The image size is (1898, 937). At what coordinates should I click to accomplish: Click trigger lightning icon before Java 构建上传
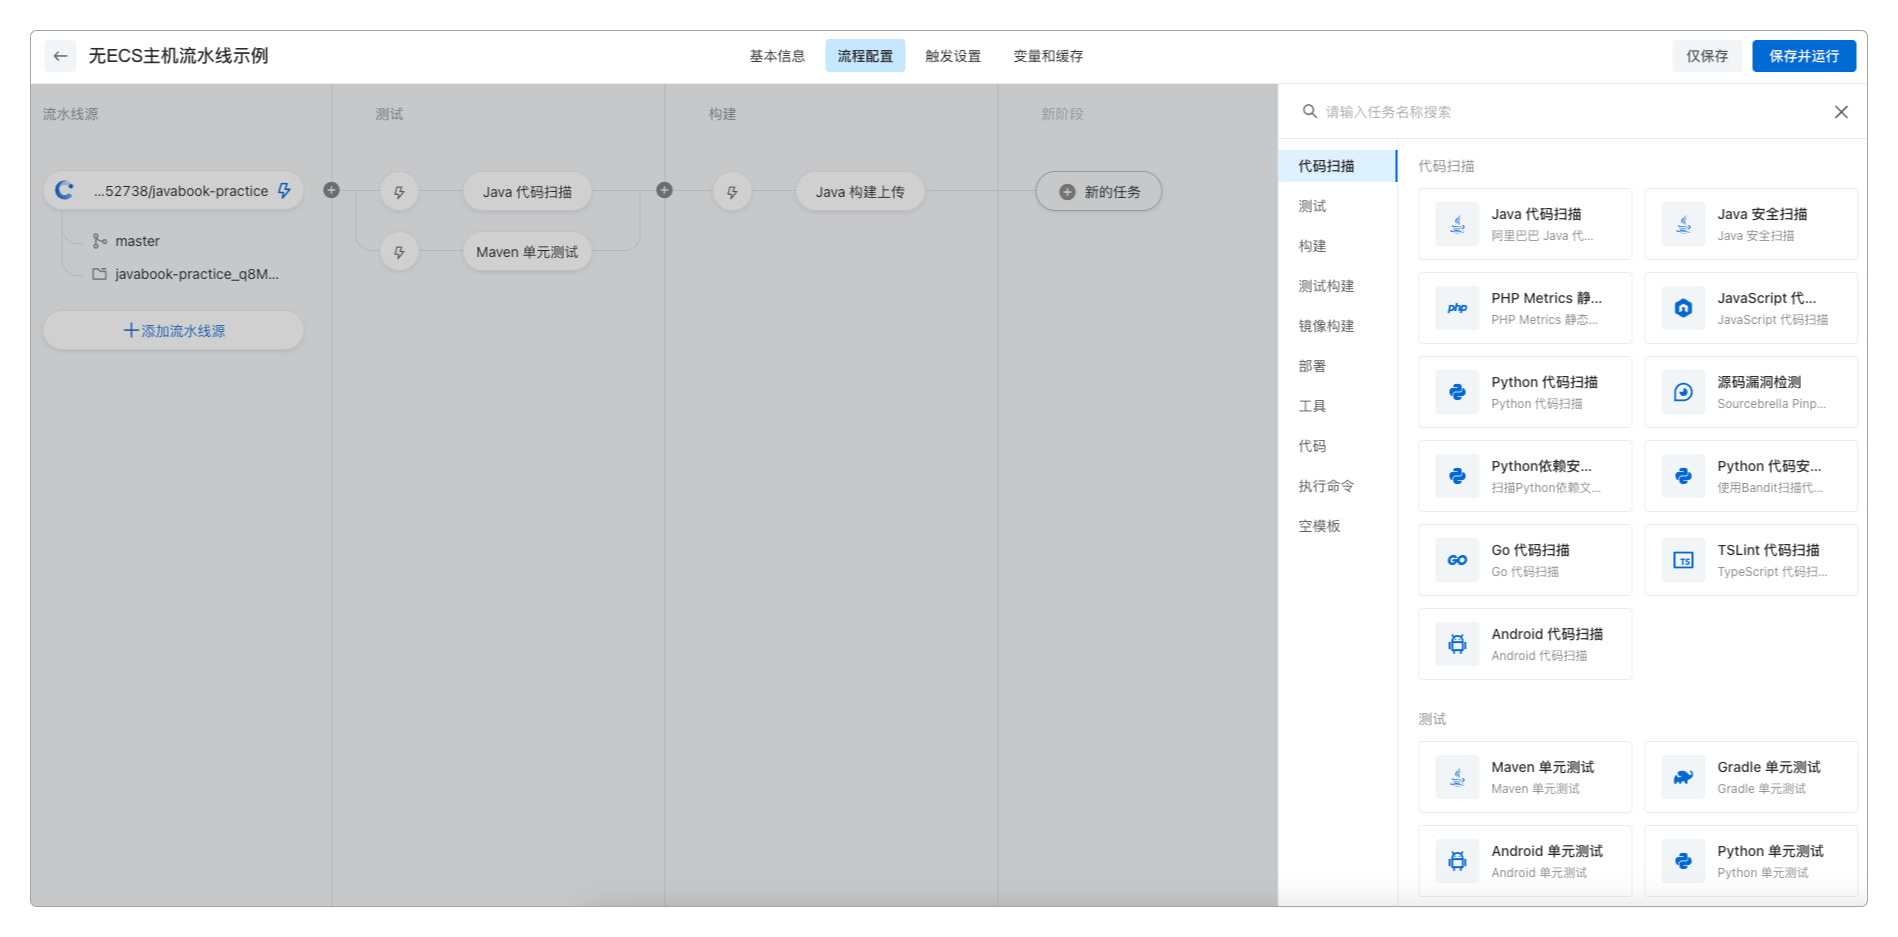[x=732, y=192]
